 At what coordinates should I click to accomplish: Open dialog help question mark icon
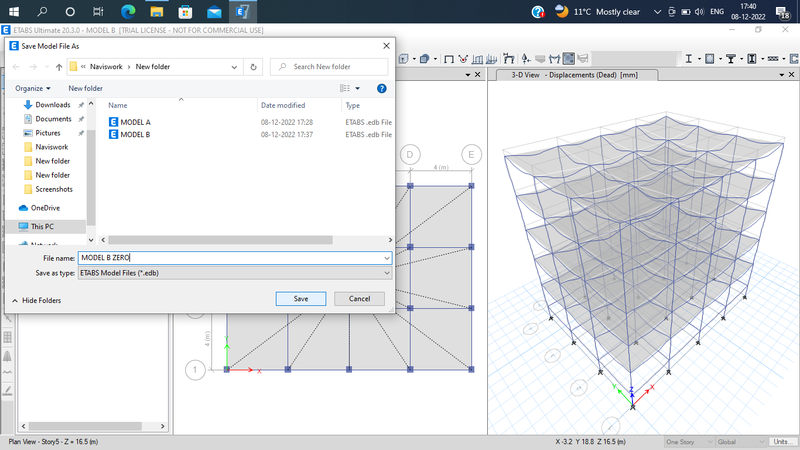(x=381, y=88)
